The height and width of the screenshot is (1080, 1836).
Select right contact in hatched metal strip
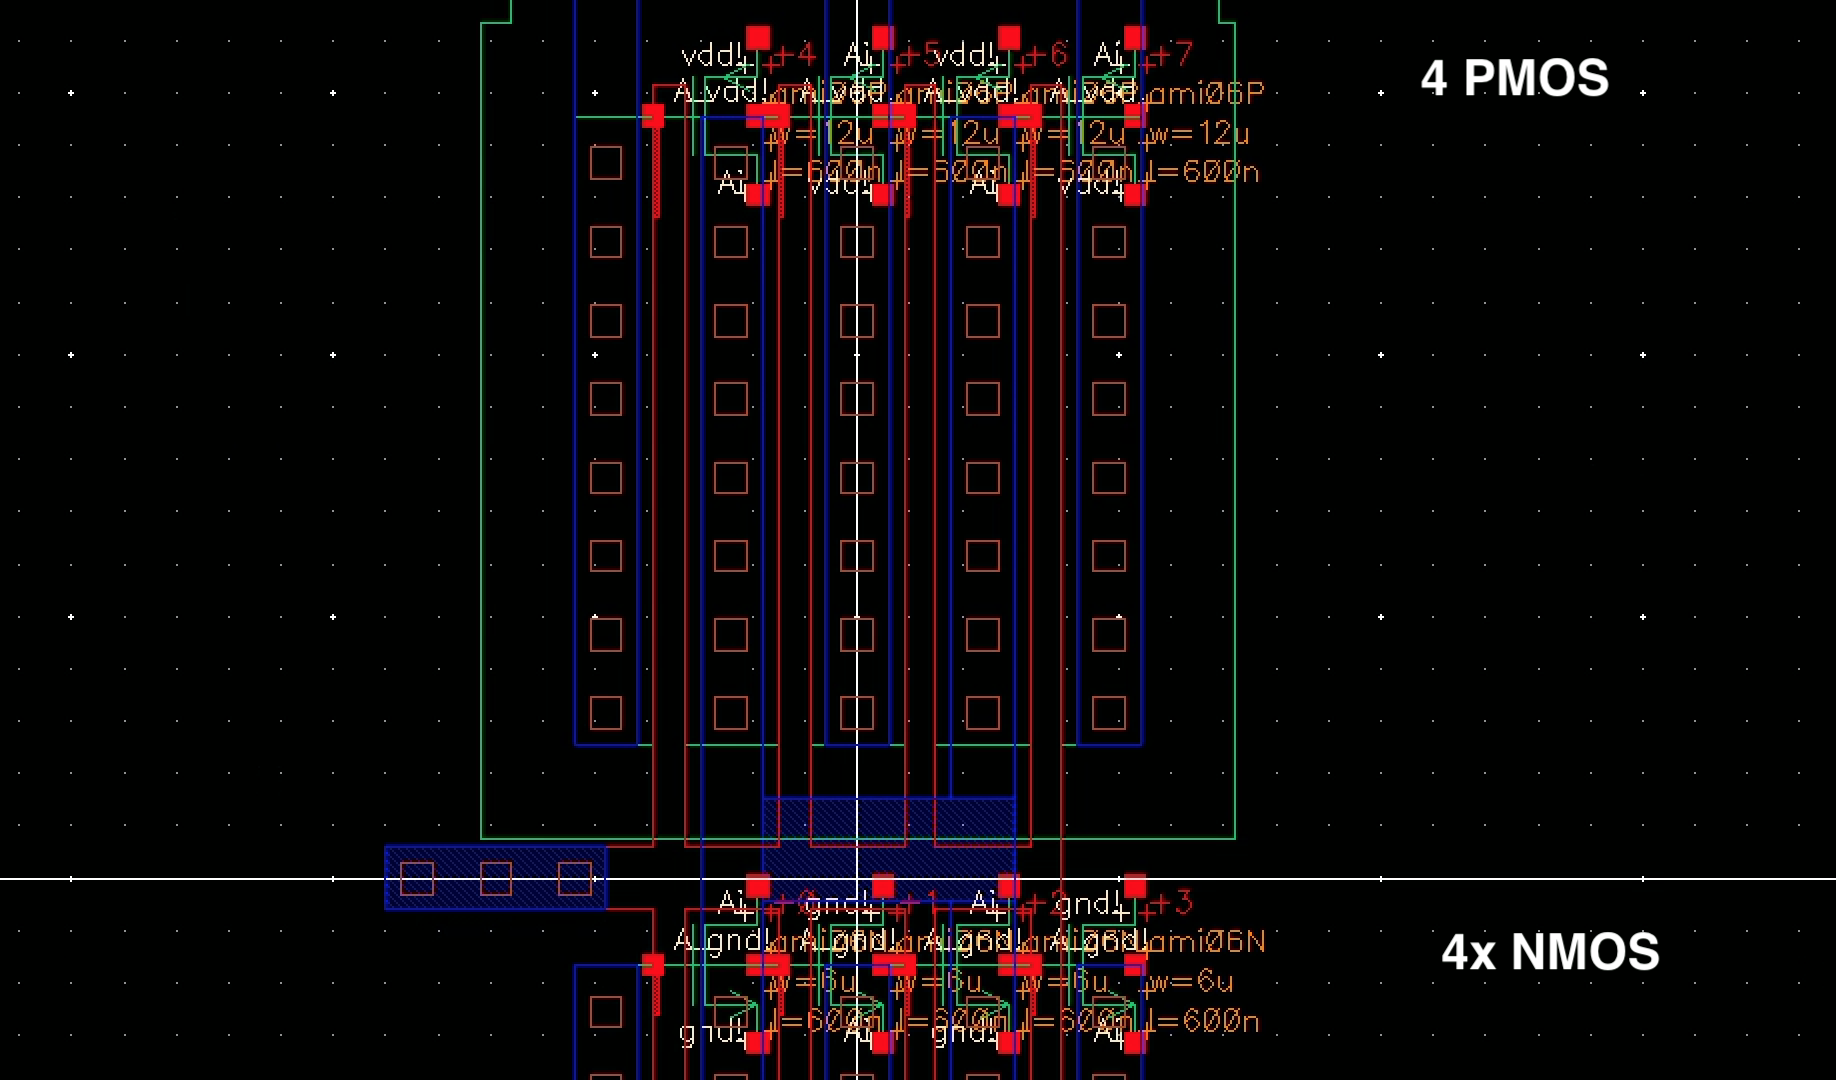click(x=574, y=879)
